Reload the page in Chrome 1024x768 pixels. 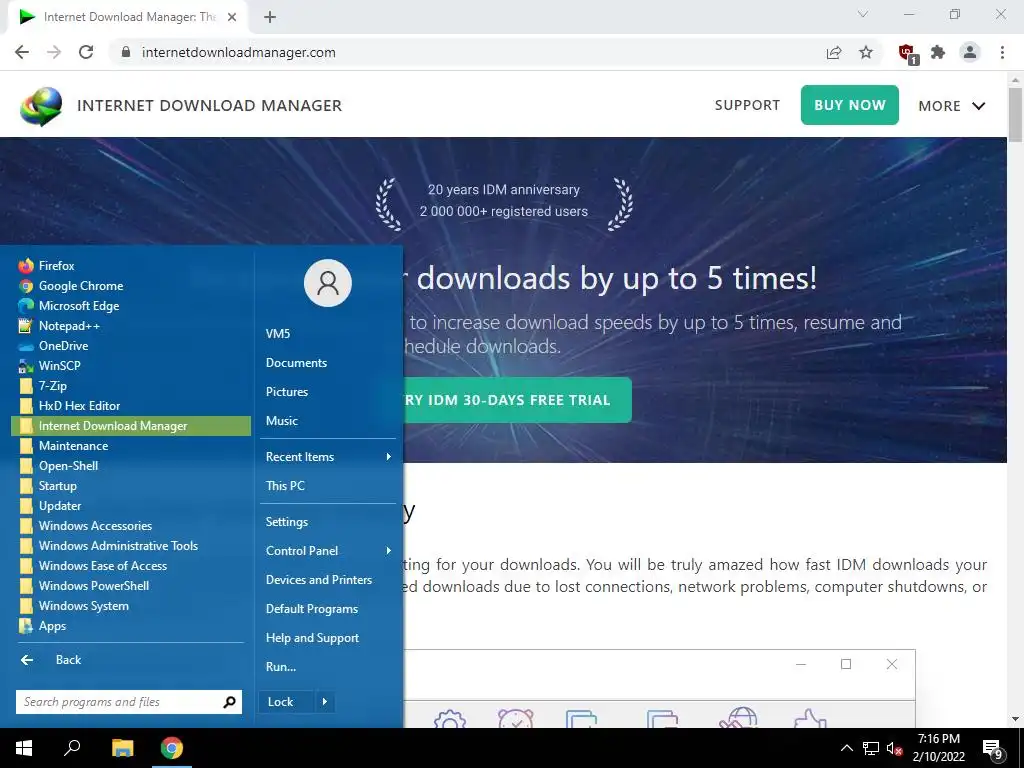pos(86,52)
